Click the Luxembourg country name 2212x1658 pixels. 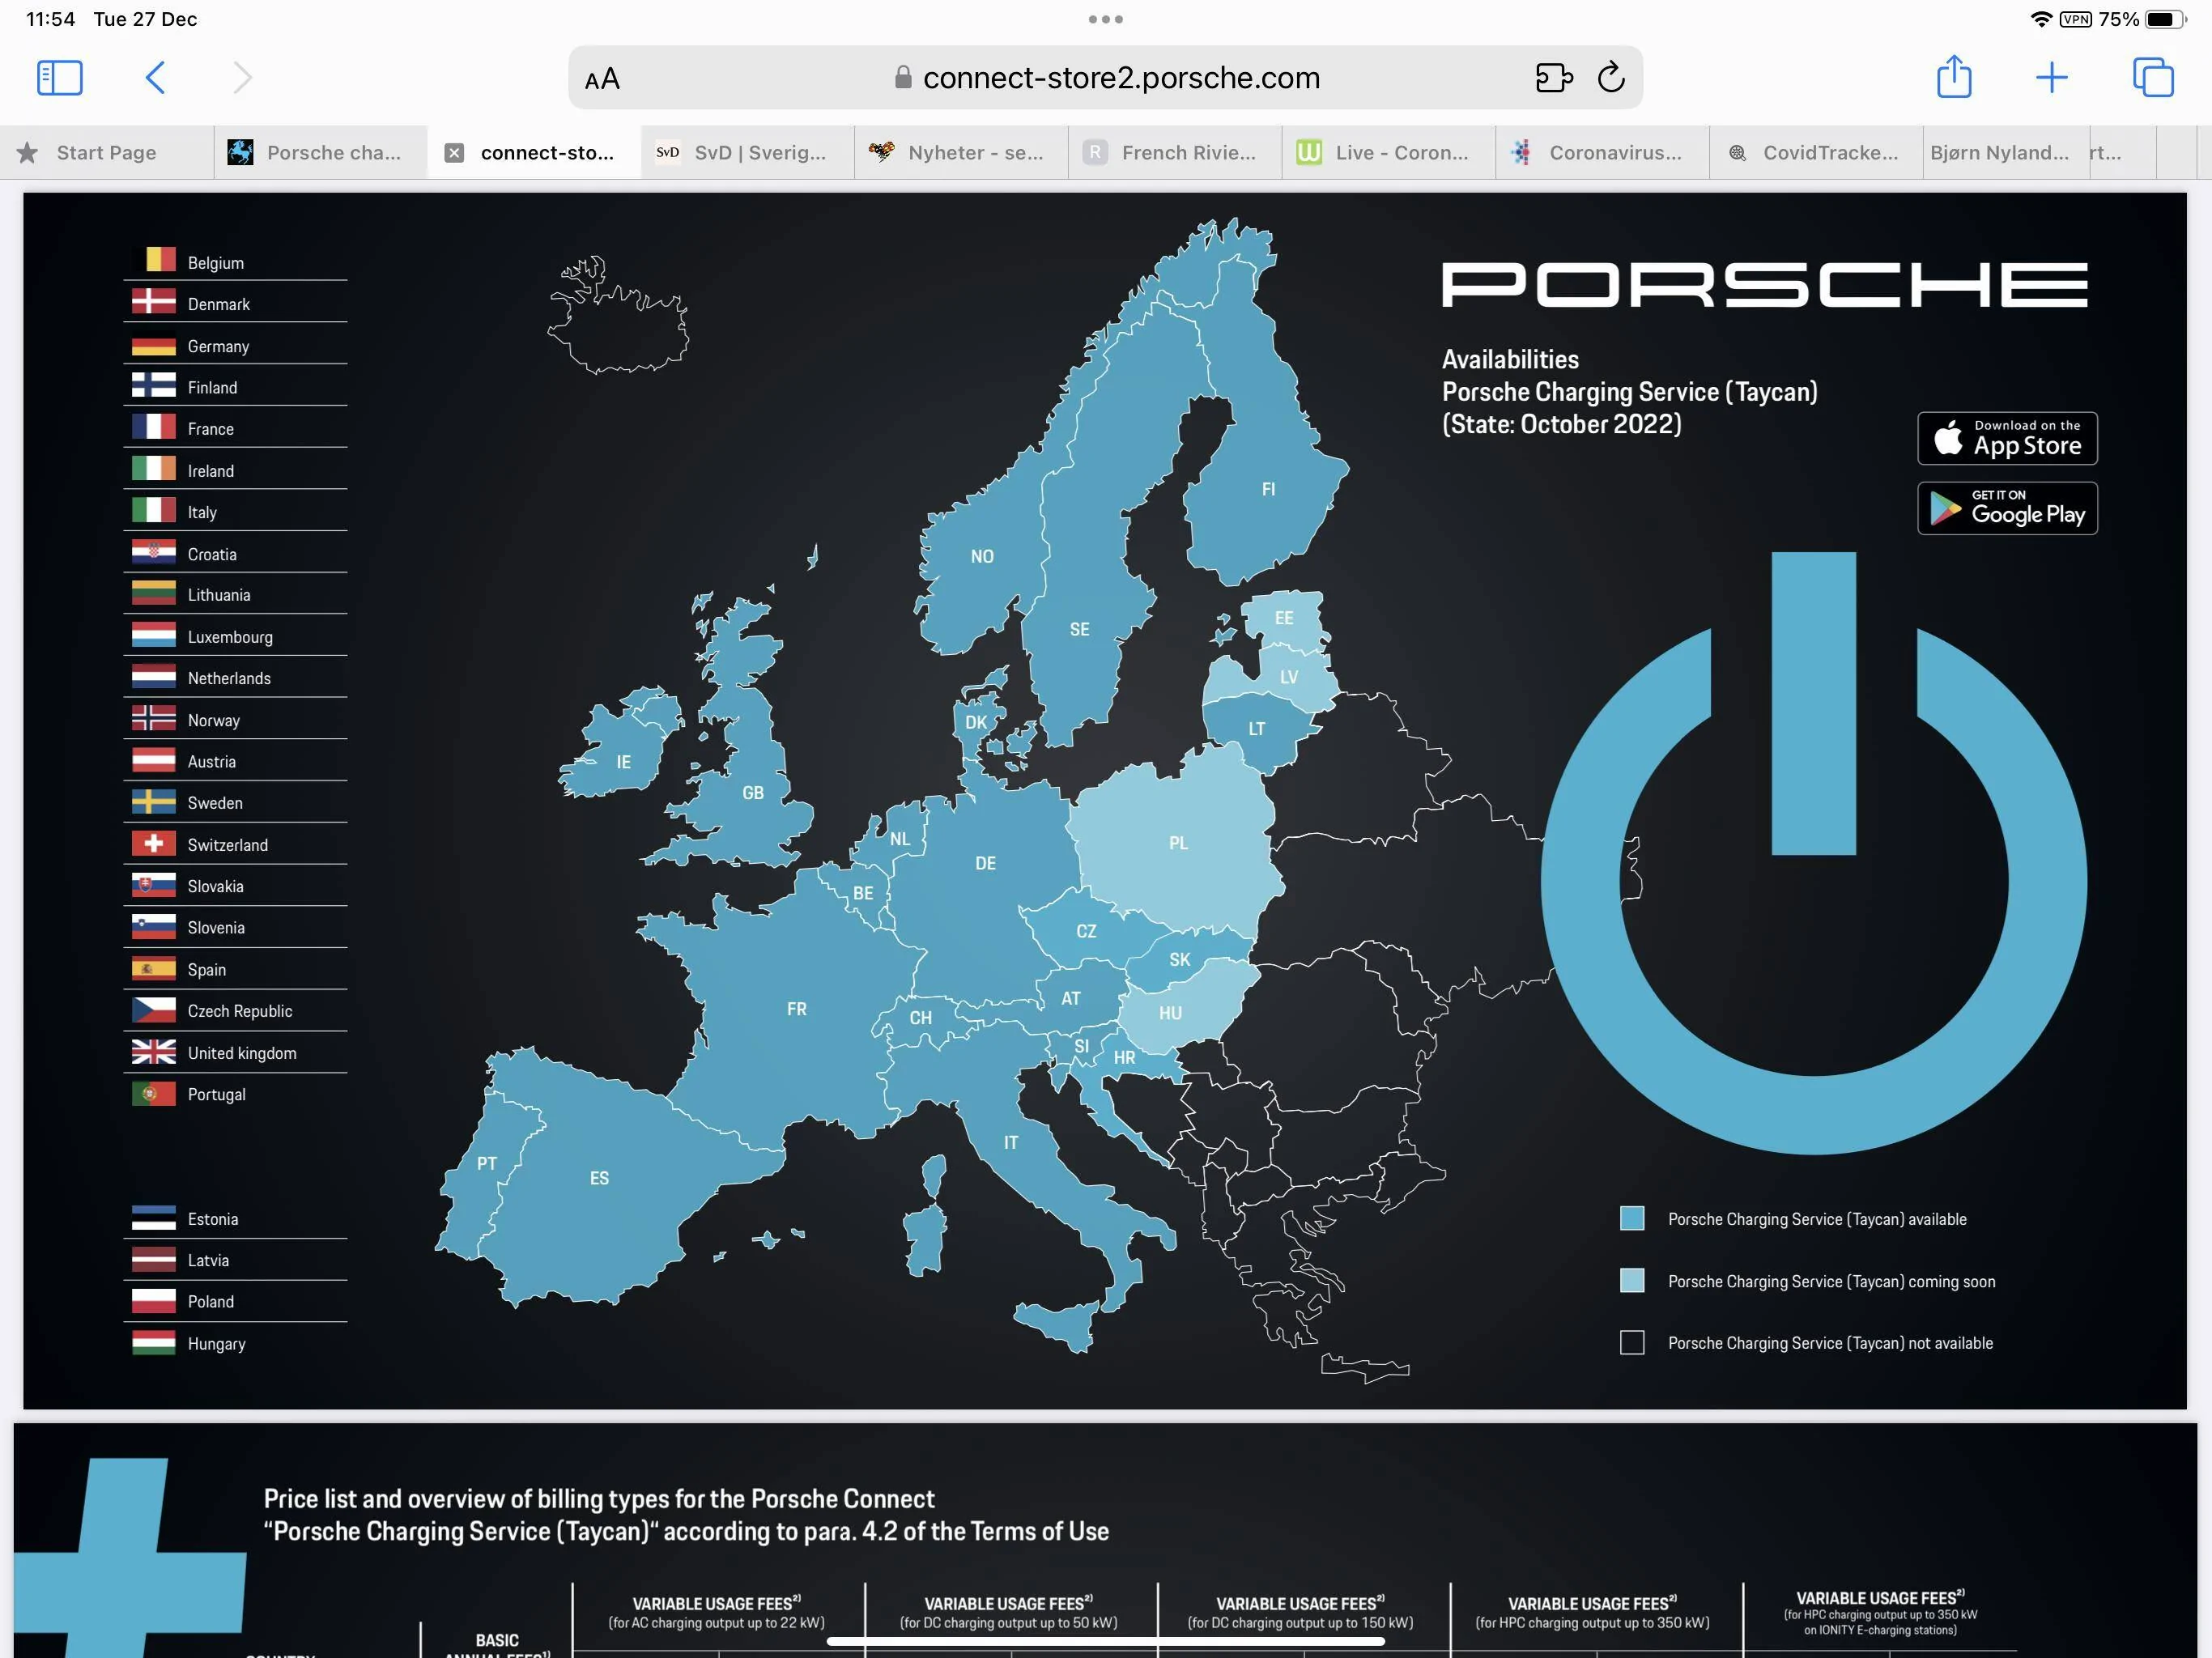[230, 637]
